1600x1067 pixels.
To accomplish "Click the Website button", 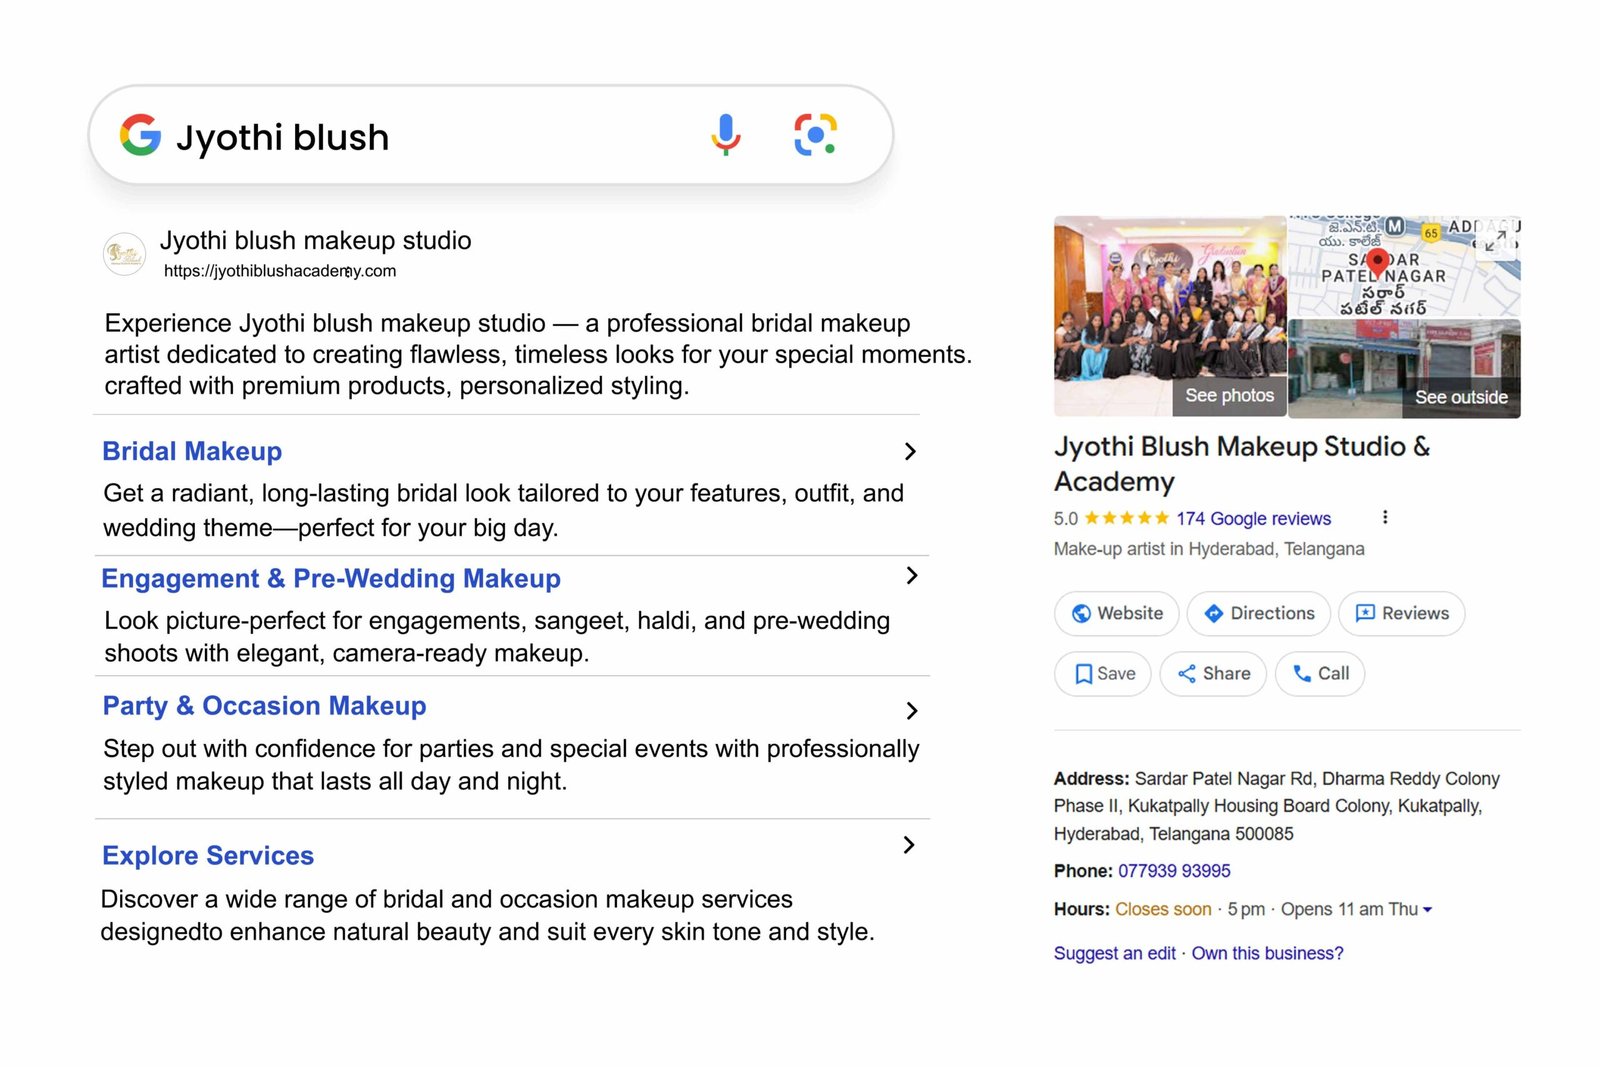I will coord(1117,614).
